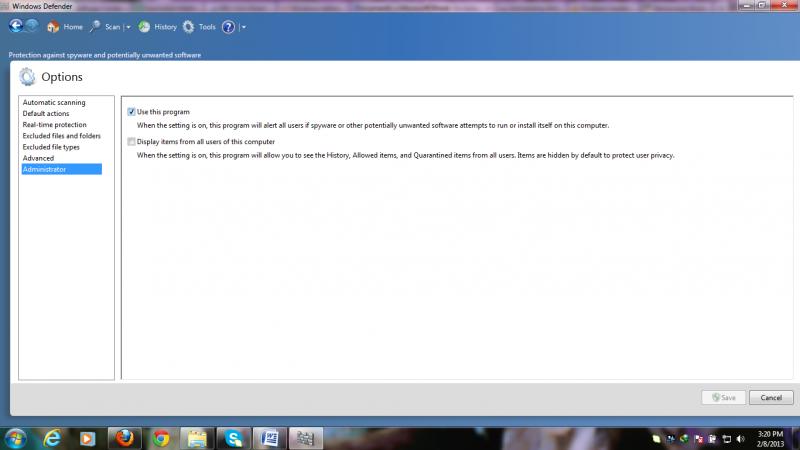The image size is (800, 450).
Task: Open Skype from the taskbar
Action: tap(234, 439)
